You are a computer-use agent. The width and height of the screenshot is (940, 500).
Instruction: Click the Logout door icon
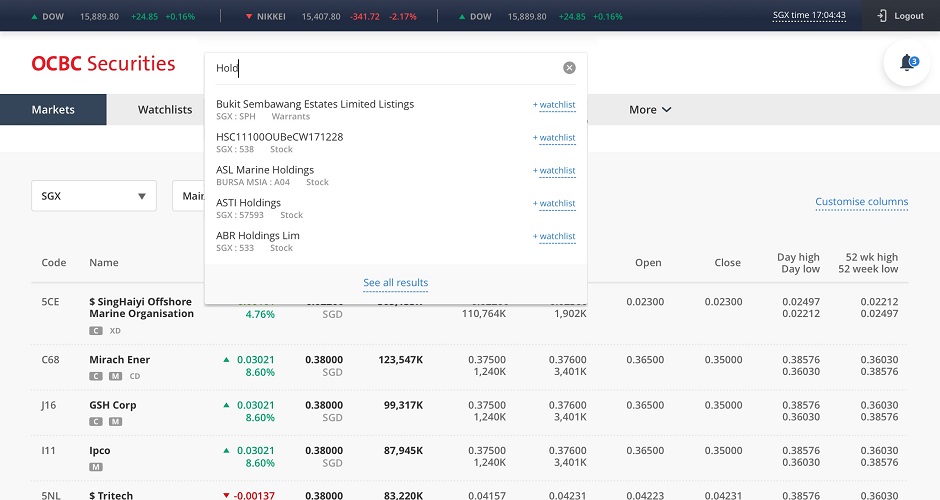click(x=882, y=16)
